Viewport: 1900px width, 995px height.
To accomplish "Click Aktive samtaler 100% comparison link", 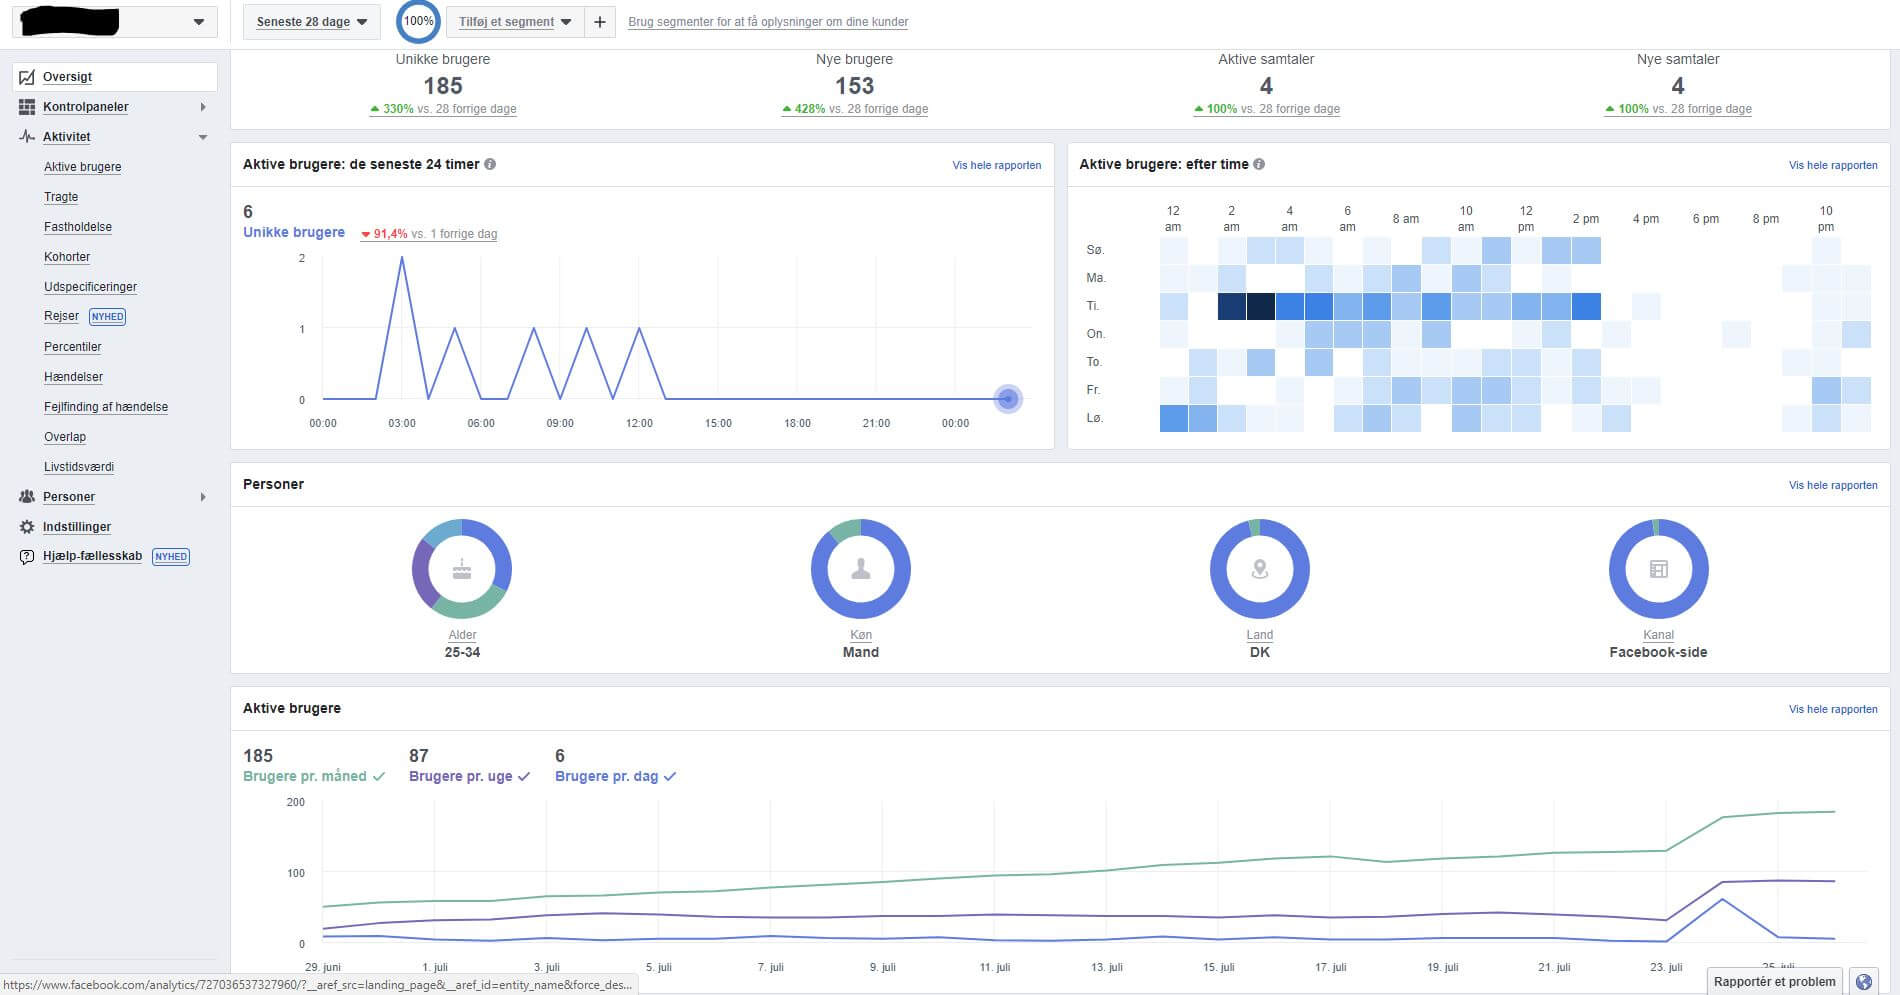I will click(x=1266, y=109).
